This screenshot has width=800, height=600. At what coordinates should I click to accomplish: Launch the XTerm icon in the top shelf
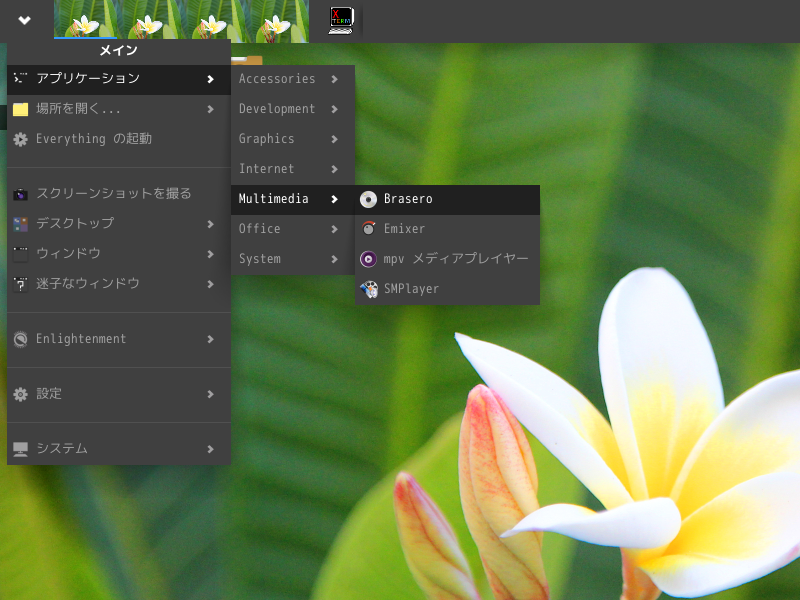tap(341, 20)
